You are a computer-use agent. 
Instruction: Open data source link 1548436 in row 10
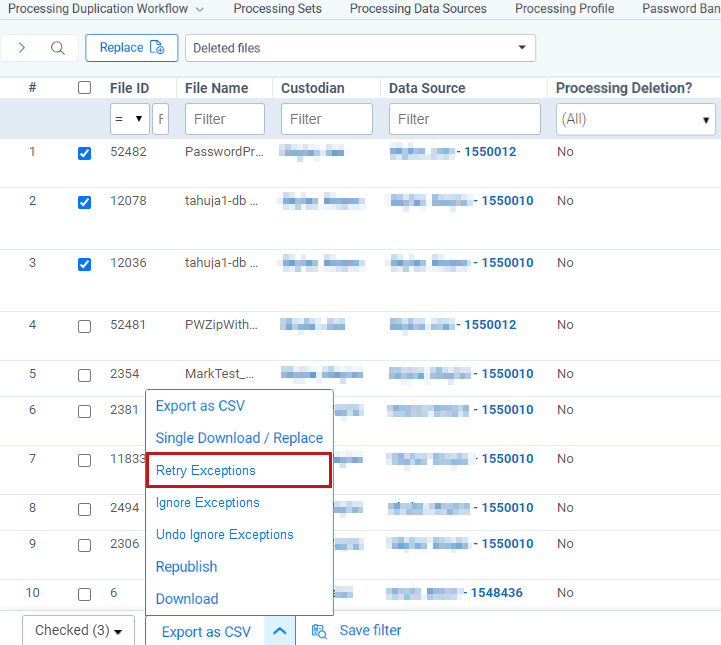tap(497, 593)
